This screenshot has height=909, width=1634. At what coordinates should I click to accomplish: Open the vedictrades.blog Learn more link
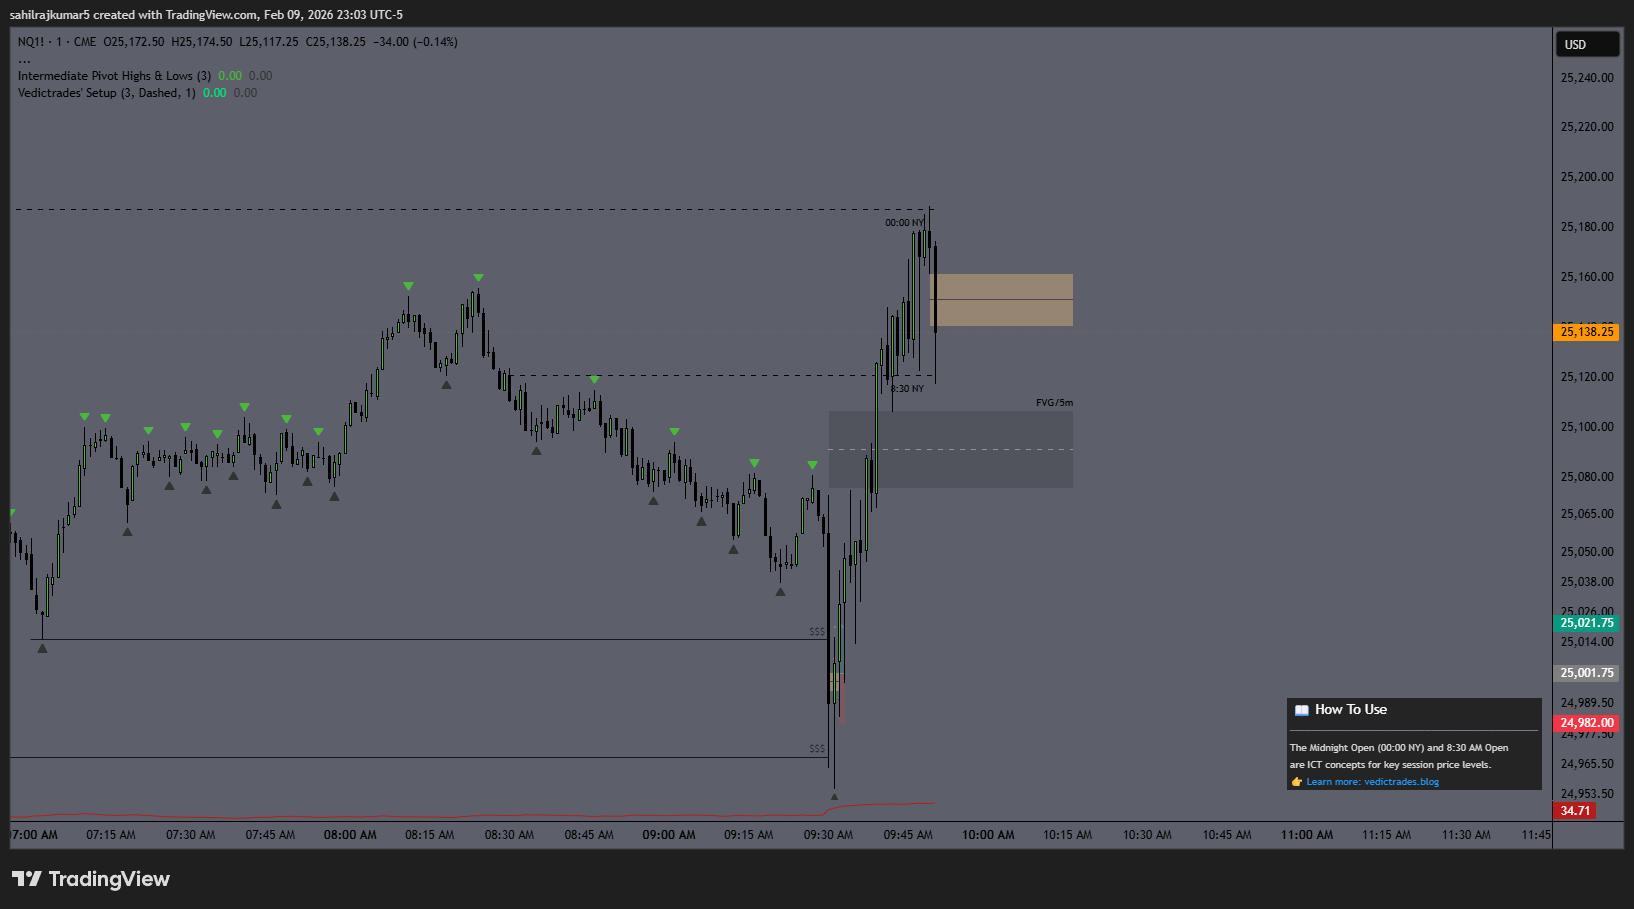(1371, 781)
